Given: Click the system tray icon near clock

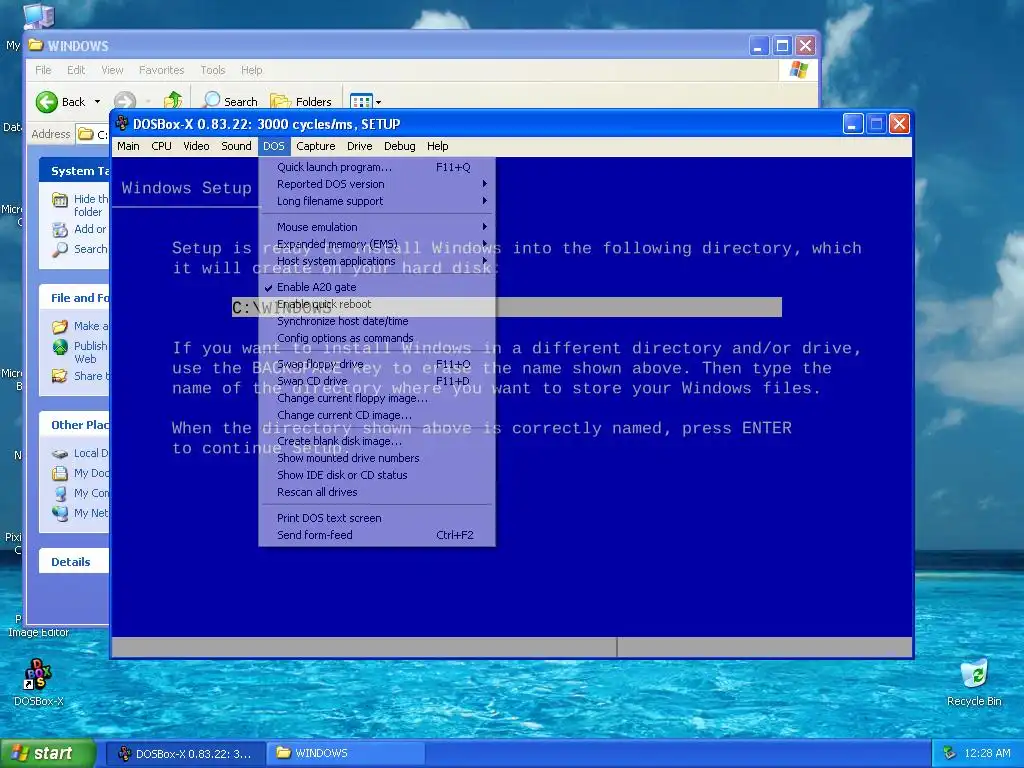Looking at the screenshot, I should click(950, 753).
